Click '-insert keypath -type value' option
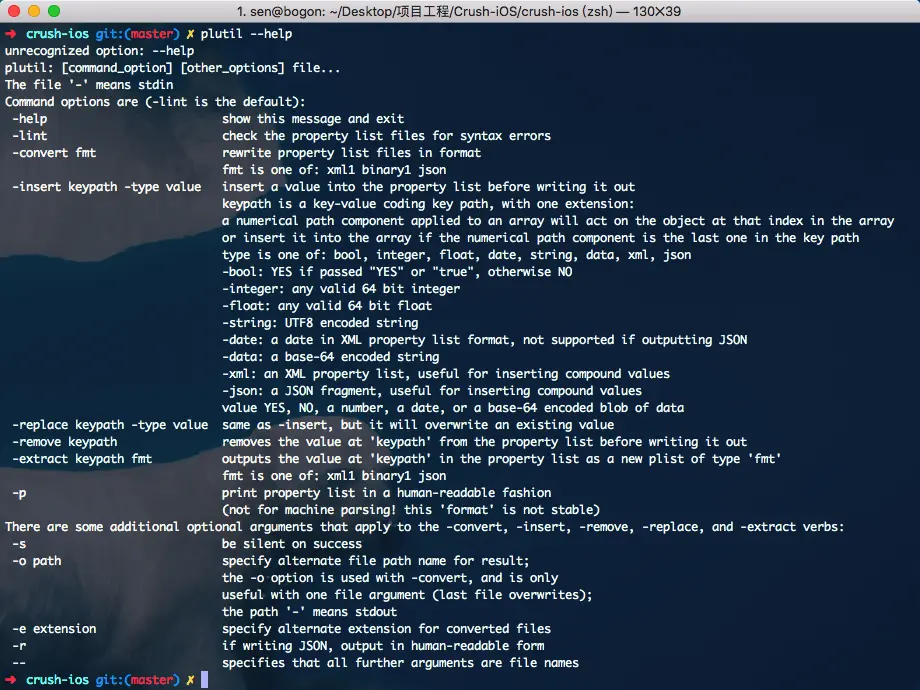The height and width of the screenshot is (690, 920). click(x=107, y=187)
